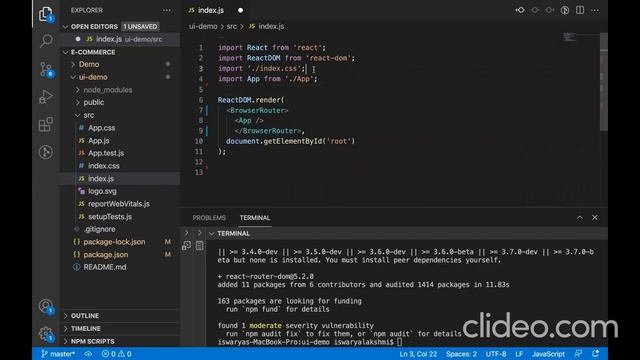
Task: Change language mode via JavaScript status item
Action: coord(548,354)
